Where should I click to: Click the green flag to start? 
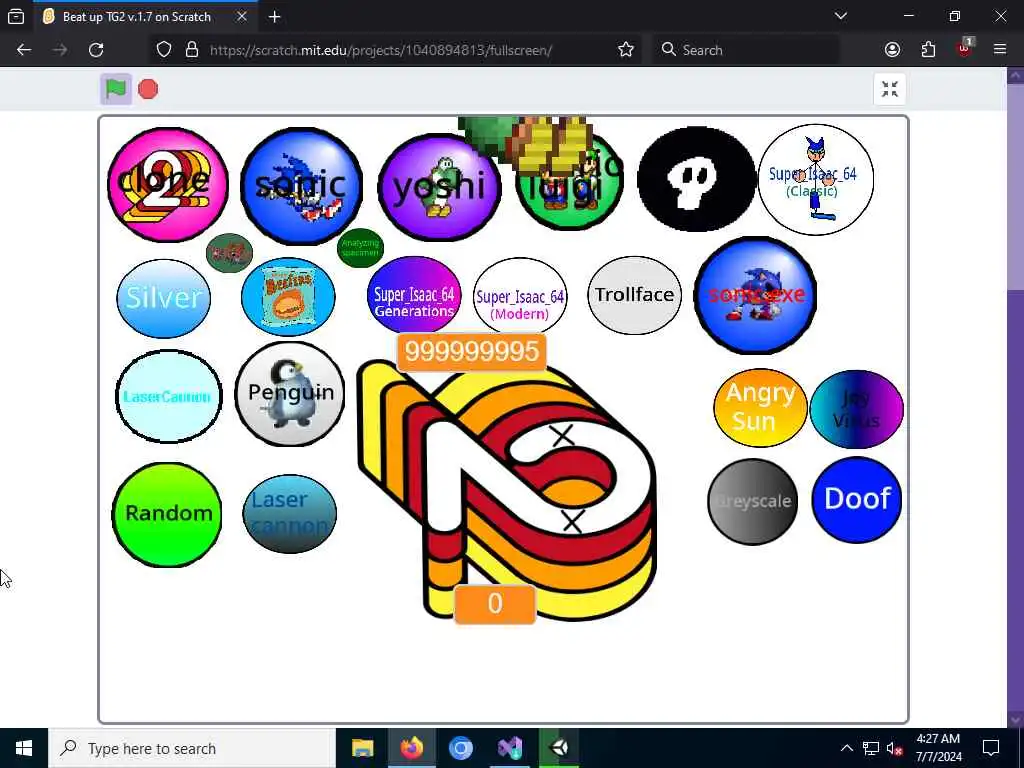116,89
